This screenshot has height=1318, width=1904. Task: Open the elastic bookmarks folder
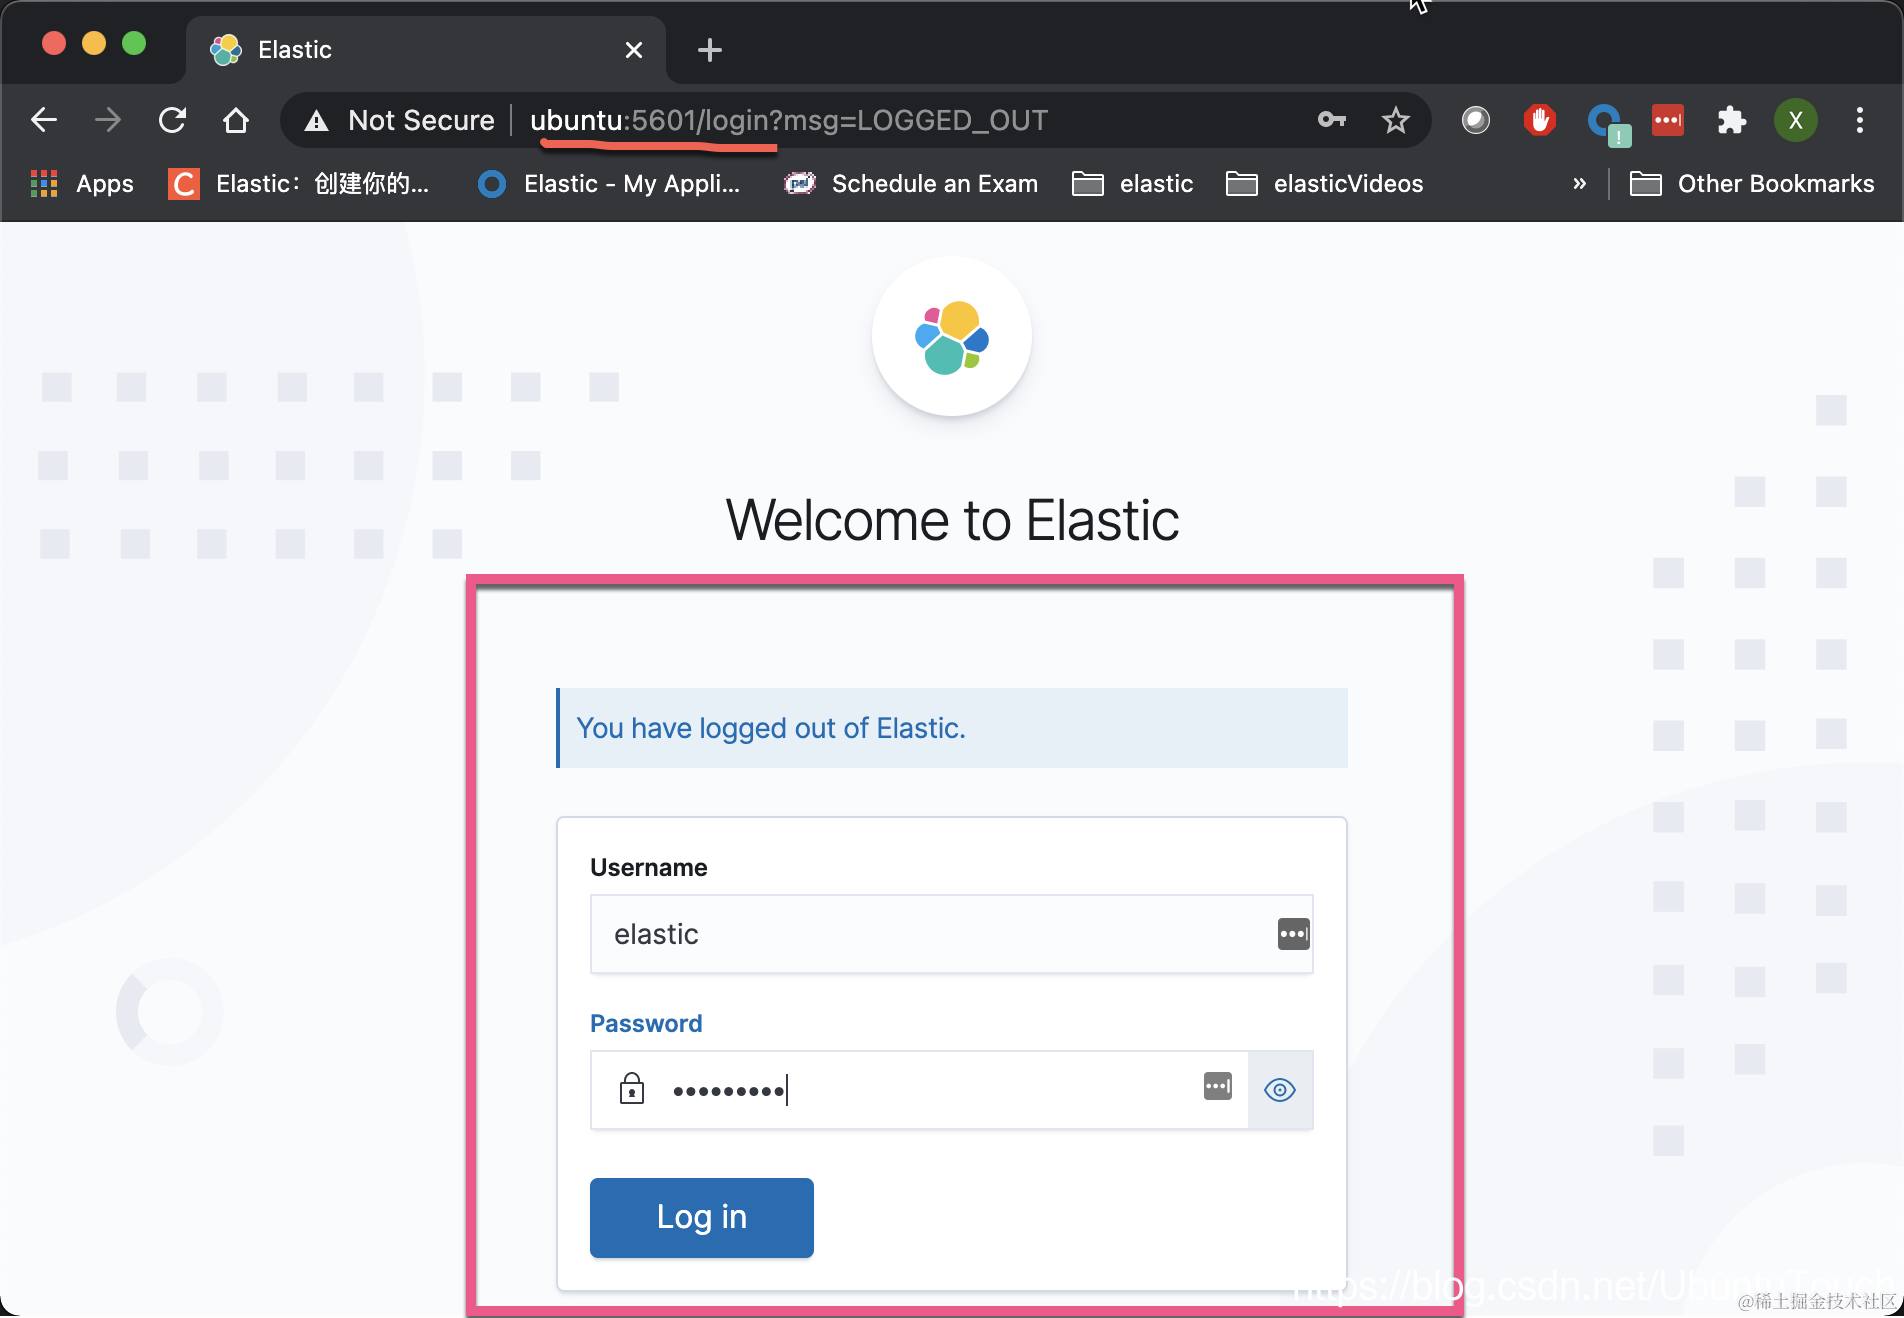coord(1133,184)
